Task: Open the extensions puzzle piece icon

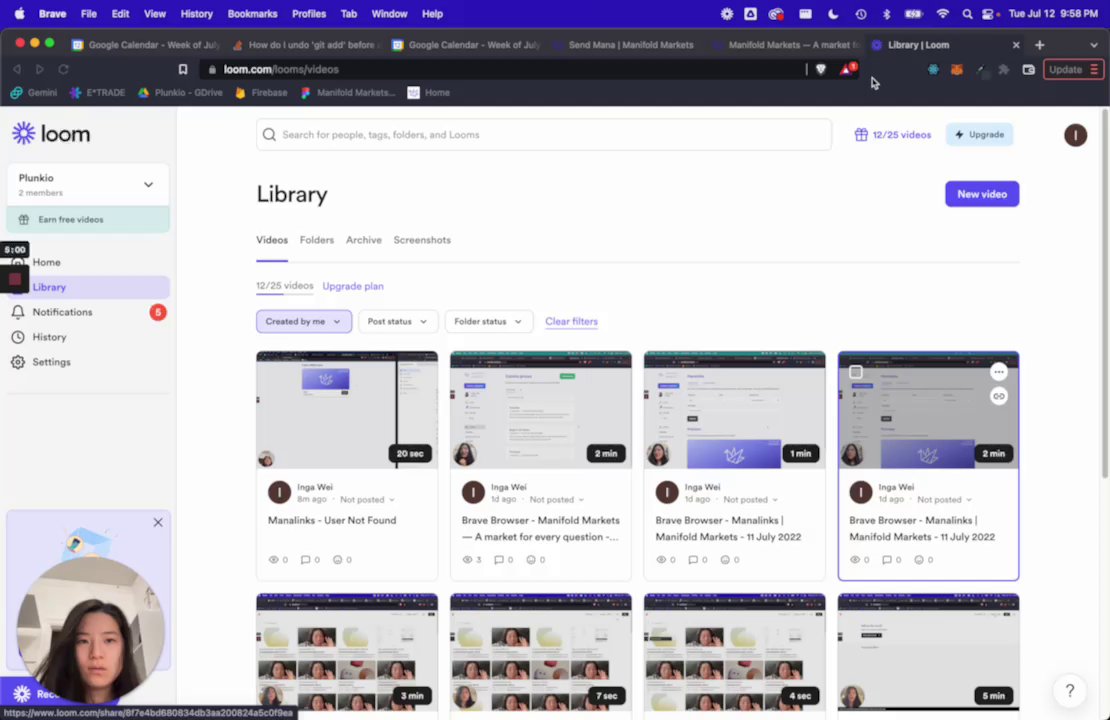Action: (x=1004, y=69)
